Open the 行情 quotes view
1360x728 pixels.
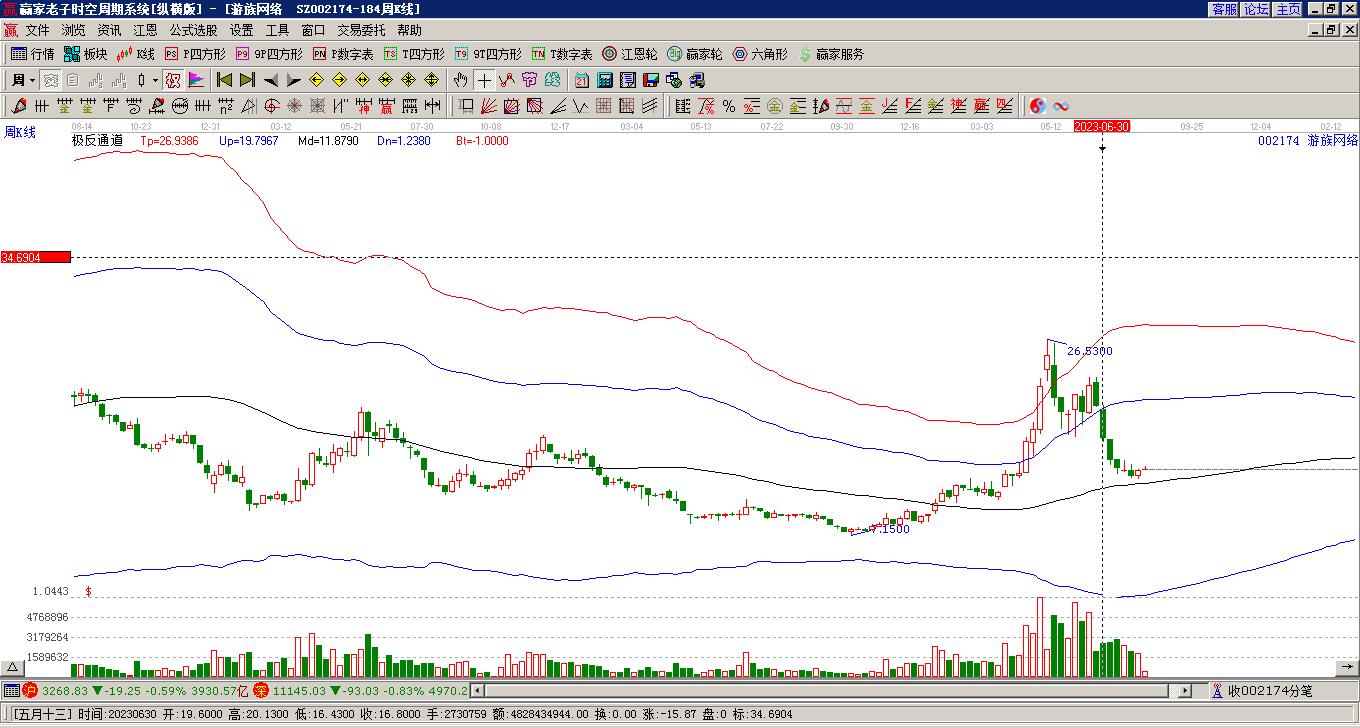pos(33,54)
